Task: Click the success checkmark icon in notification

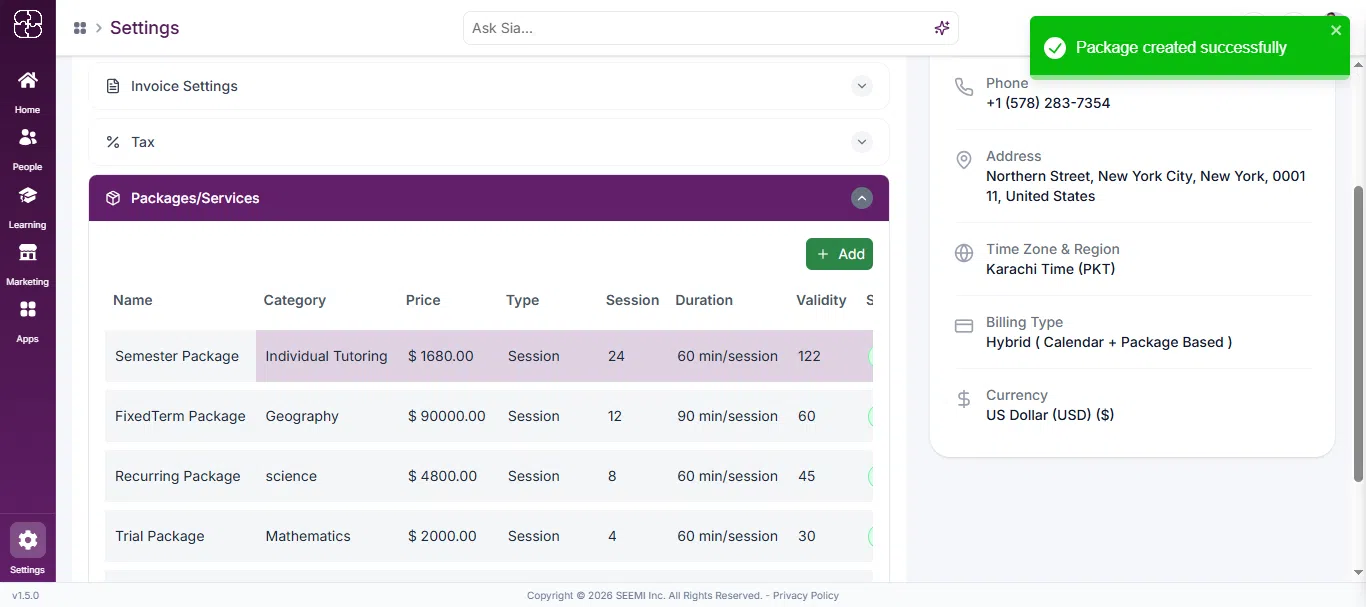Action: coord(1054,47)
